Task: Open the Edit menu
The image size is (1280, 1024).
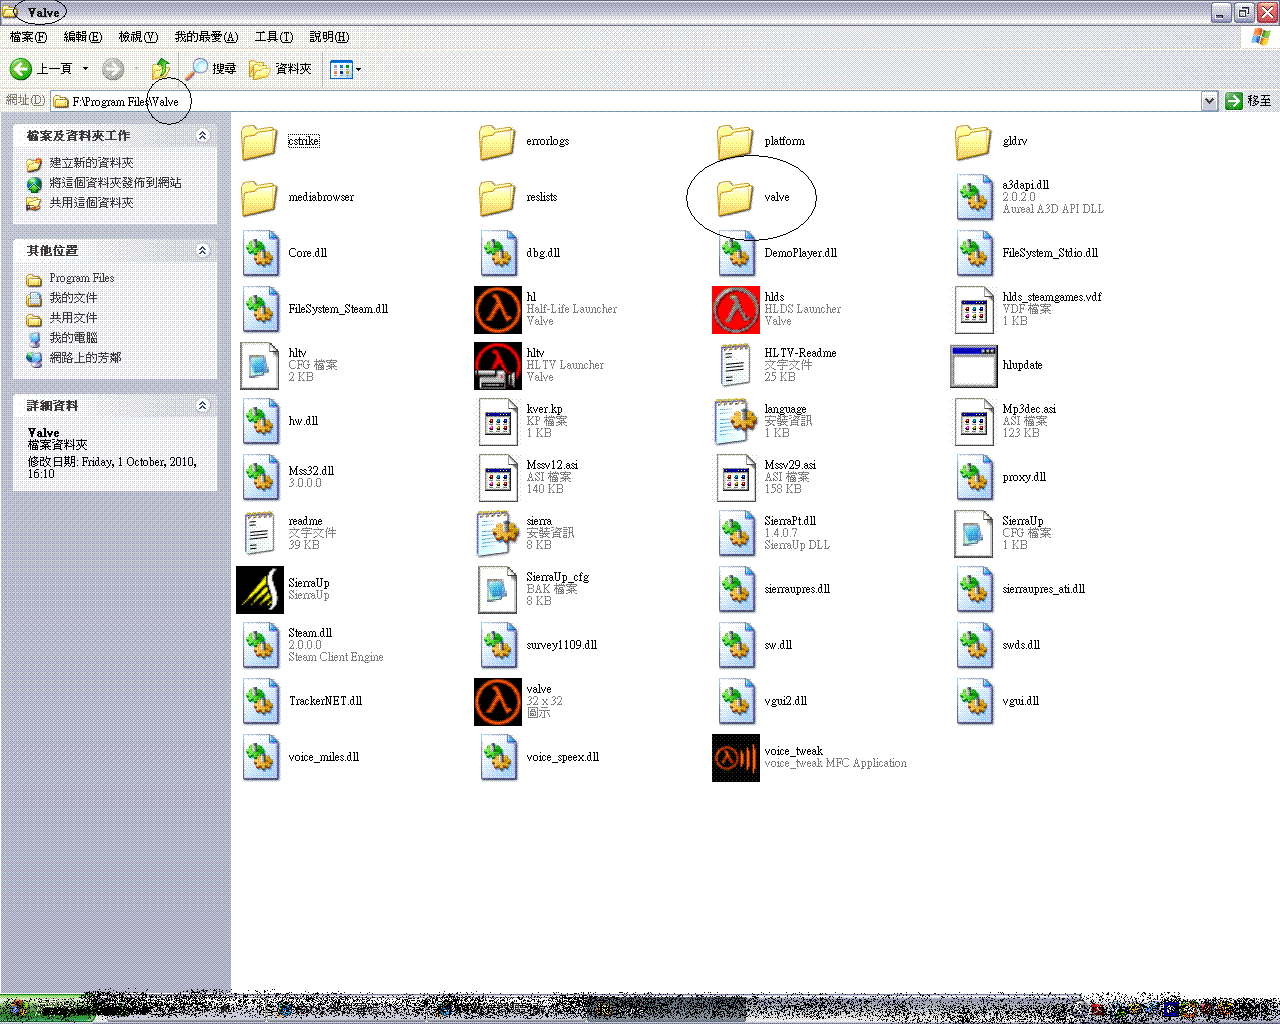Action: point(83,37)
